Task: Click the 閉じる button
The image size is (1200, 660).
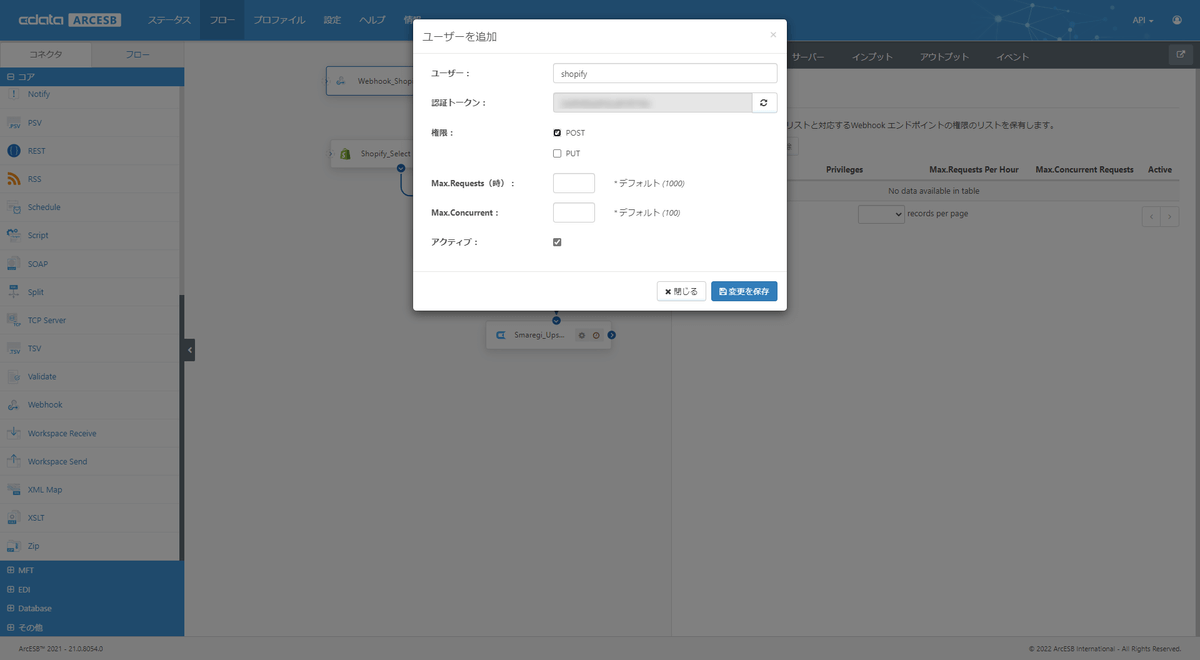Action: click(681, 291)
